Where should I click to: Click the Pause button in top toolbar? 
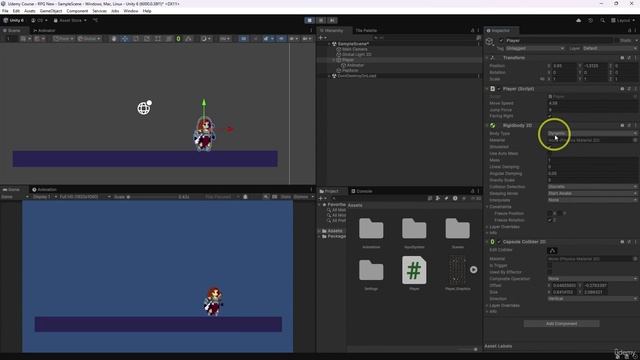(x=321, y=20)
